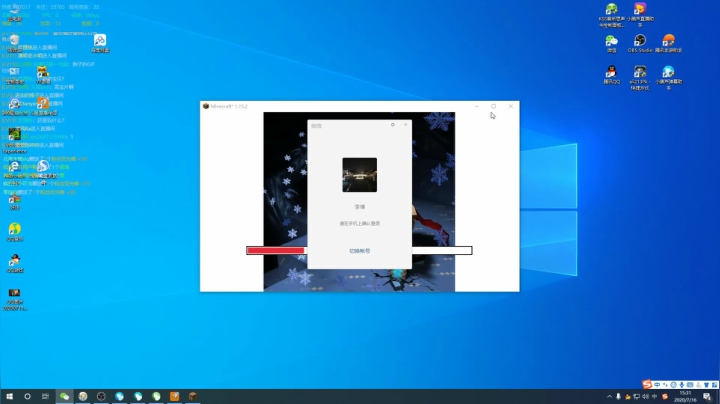
Task: Open the Recycle Bin desktop icon
Action: click(x=14, y=44)
